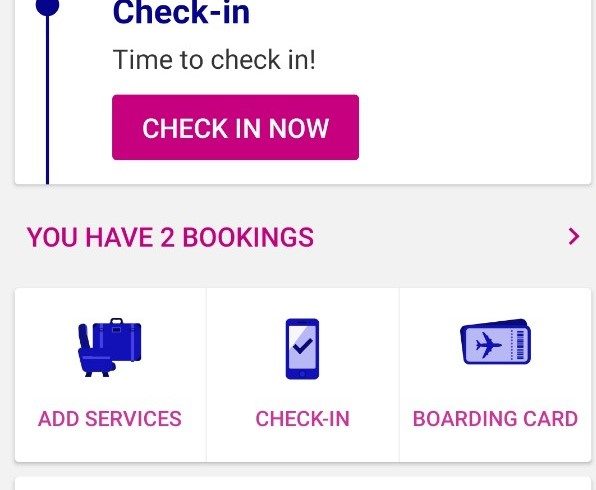Tap the CHECK IN NOW button
This screenshot has width=596, height=490.
[x=235, y=127]
